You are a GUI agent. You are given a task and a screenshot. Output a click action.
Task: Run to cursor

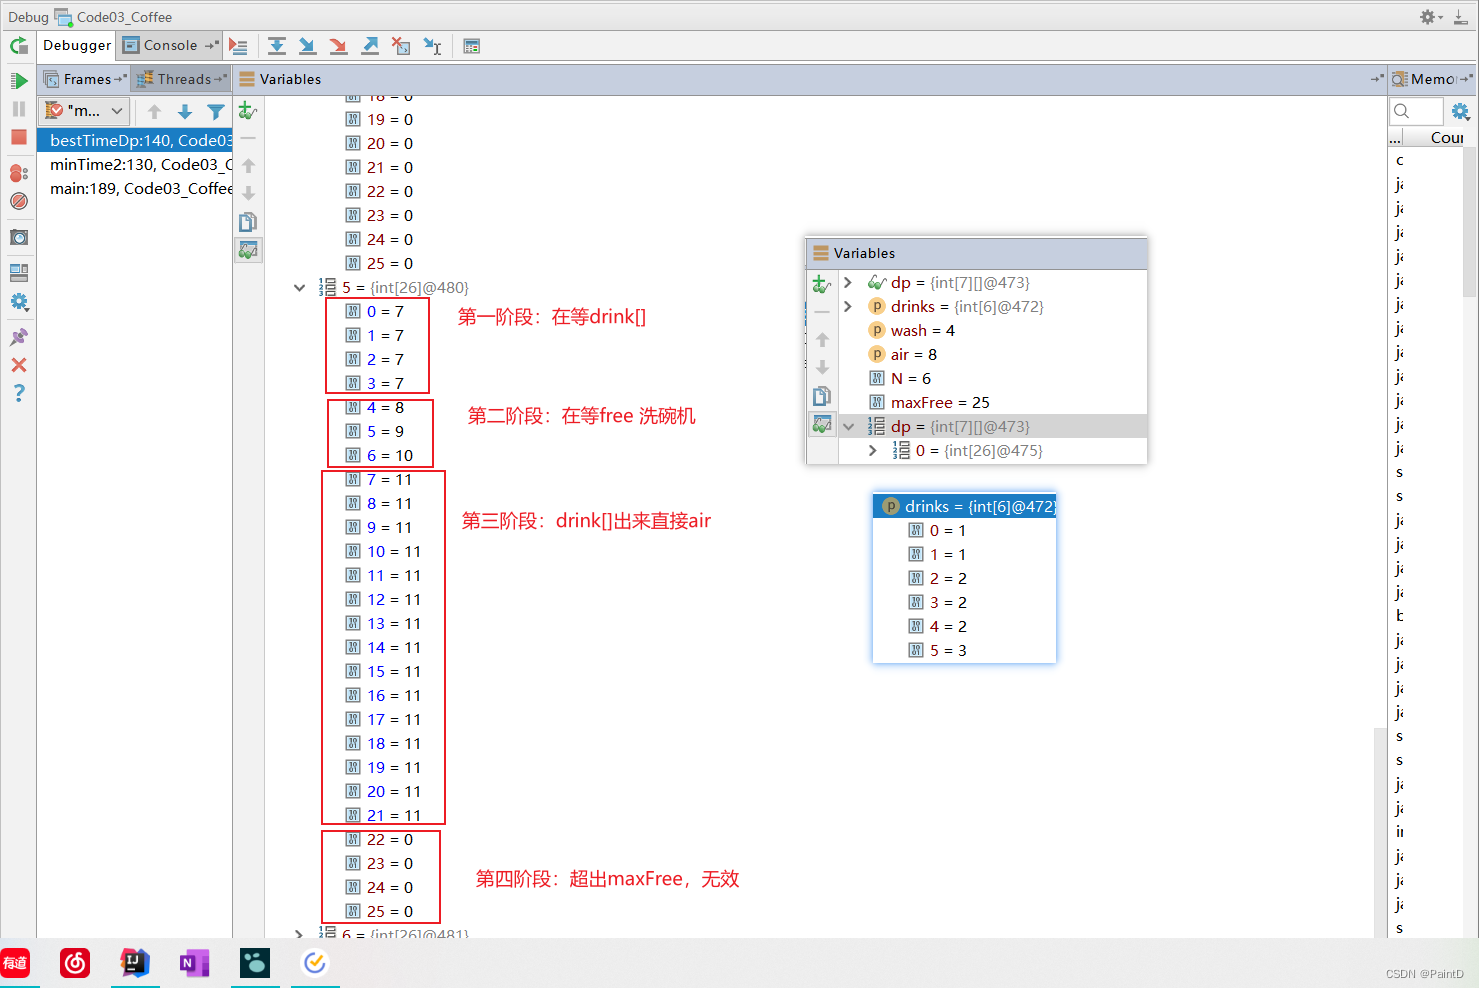click(432, 46)
